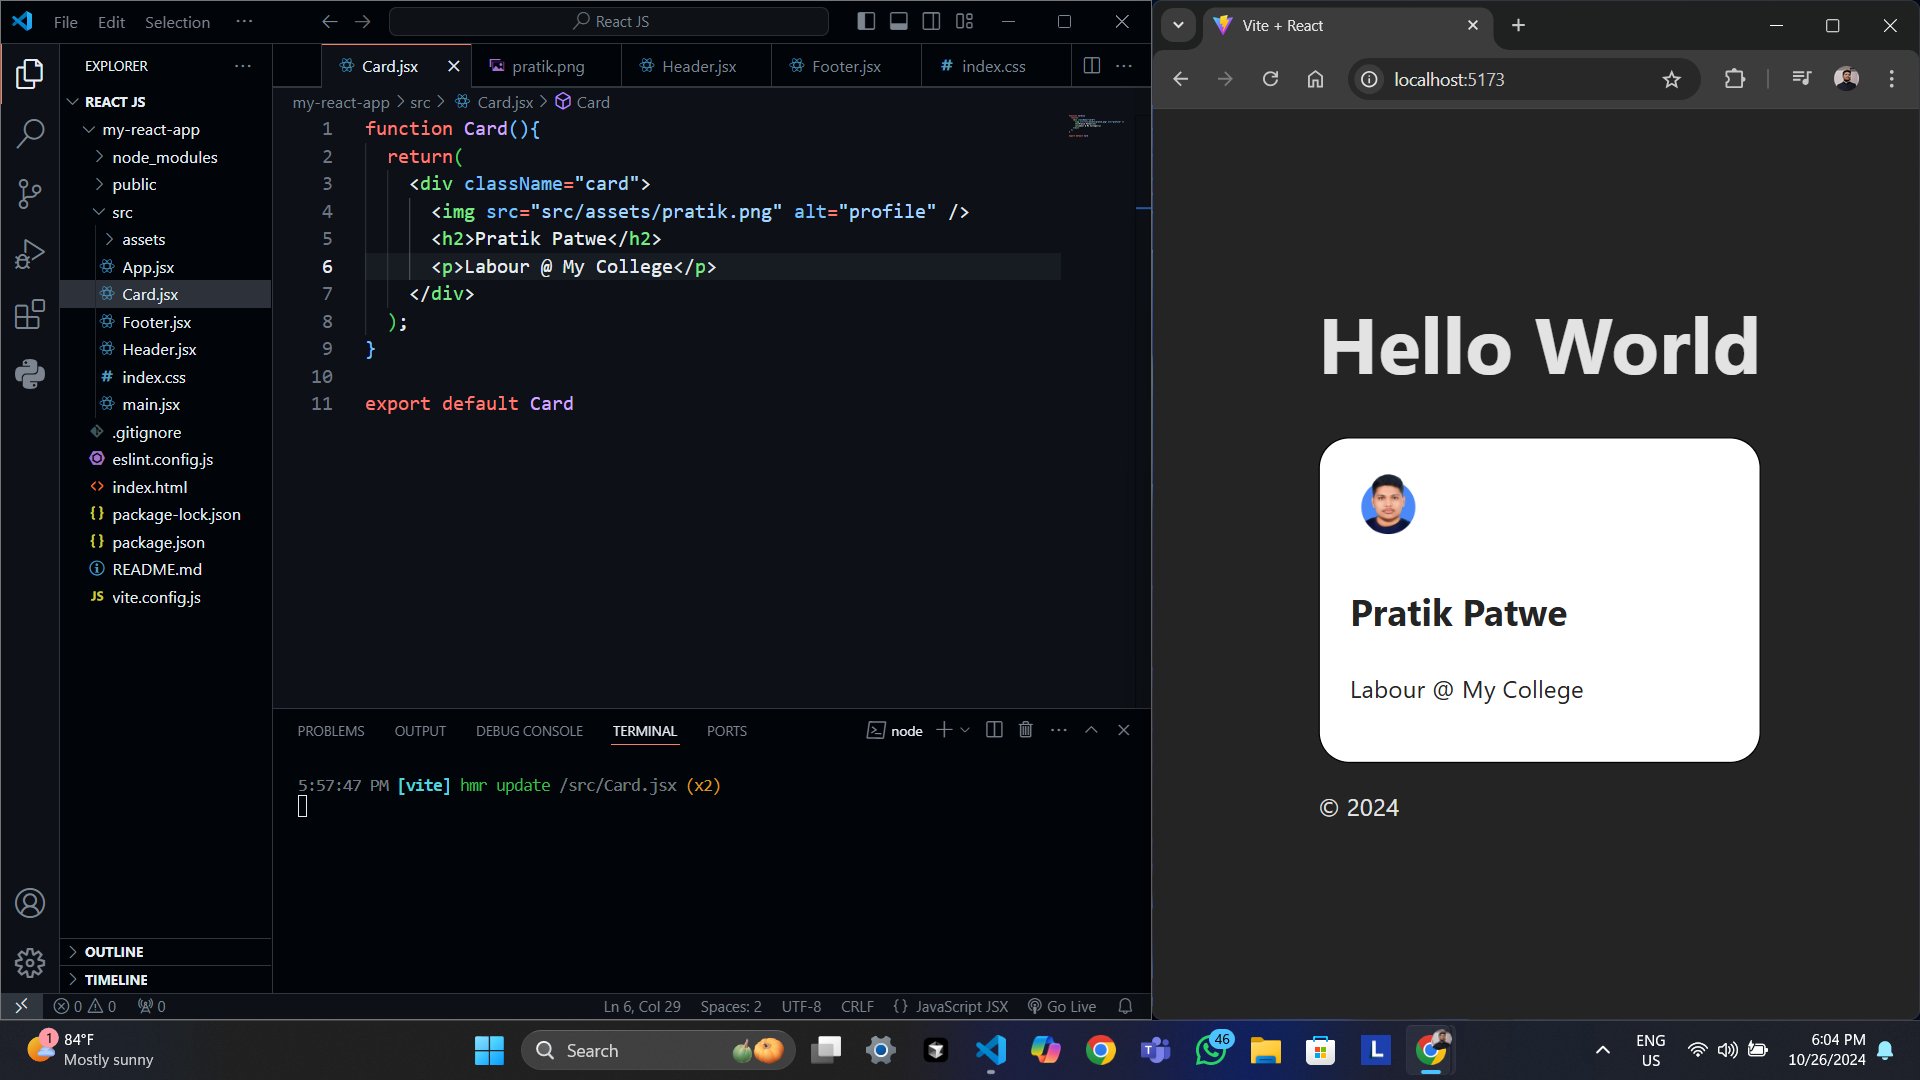Viewport: 1920px width, 1080px height.
Task: Open the Search view in activity bar
Action: pyautogui.click(x=30, y=133)
